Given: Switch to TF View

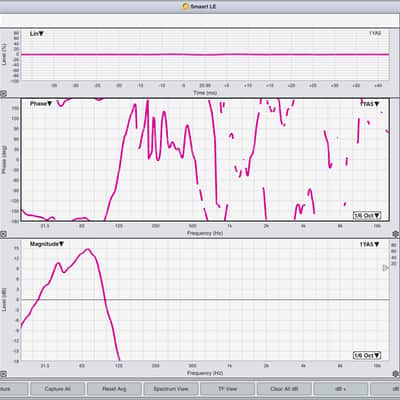Looking at the screenshot, I should (x=227, y=389).
